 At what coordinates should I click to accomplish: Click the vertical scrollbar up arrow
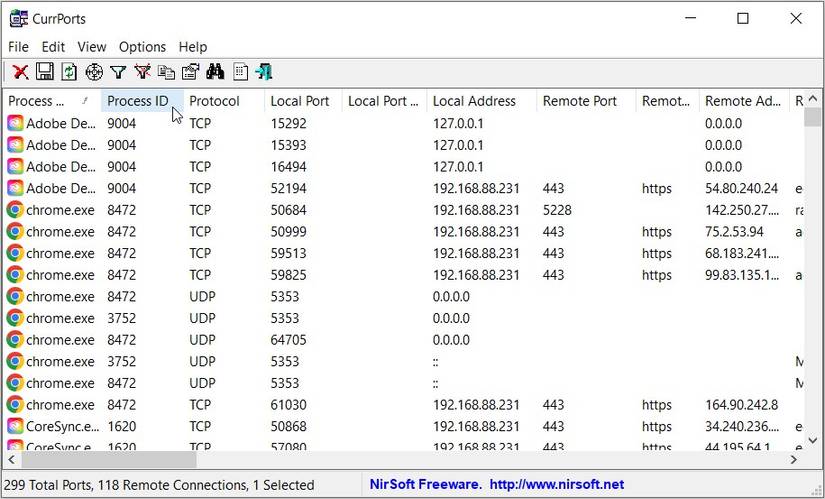[x=813, y=99]
